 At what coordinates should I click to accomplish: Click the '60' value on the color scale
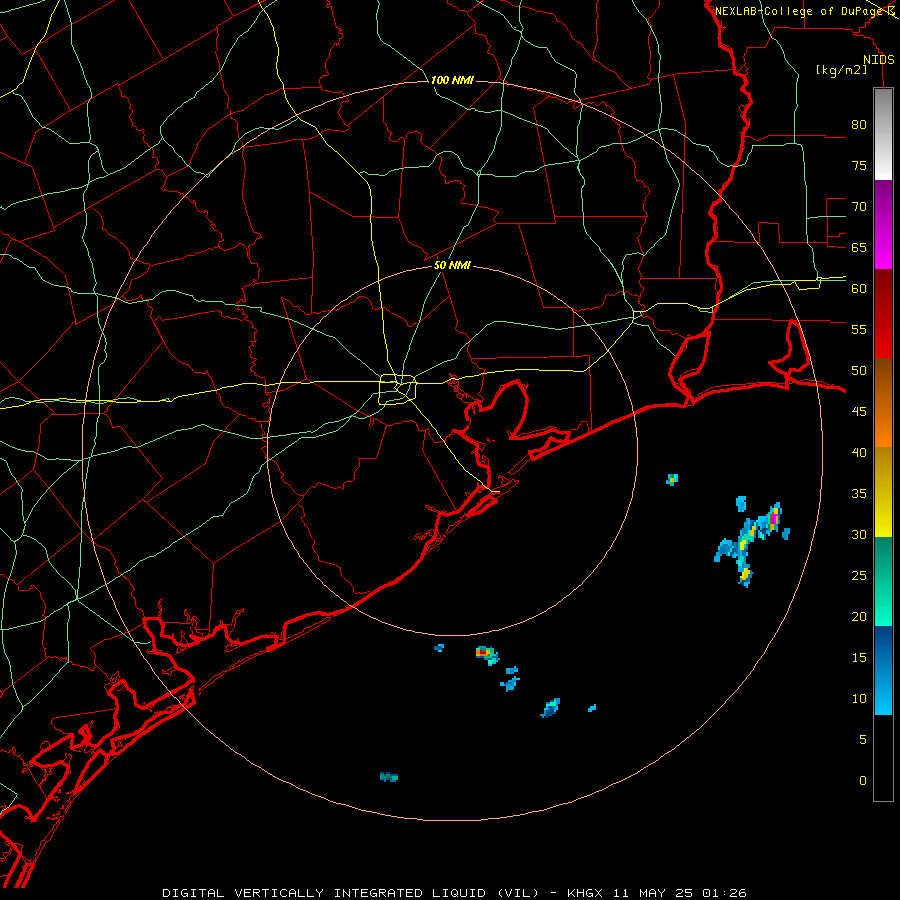pos(859,289)
